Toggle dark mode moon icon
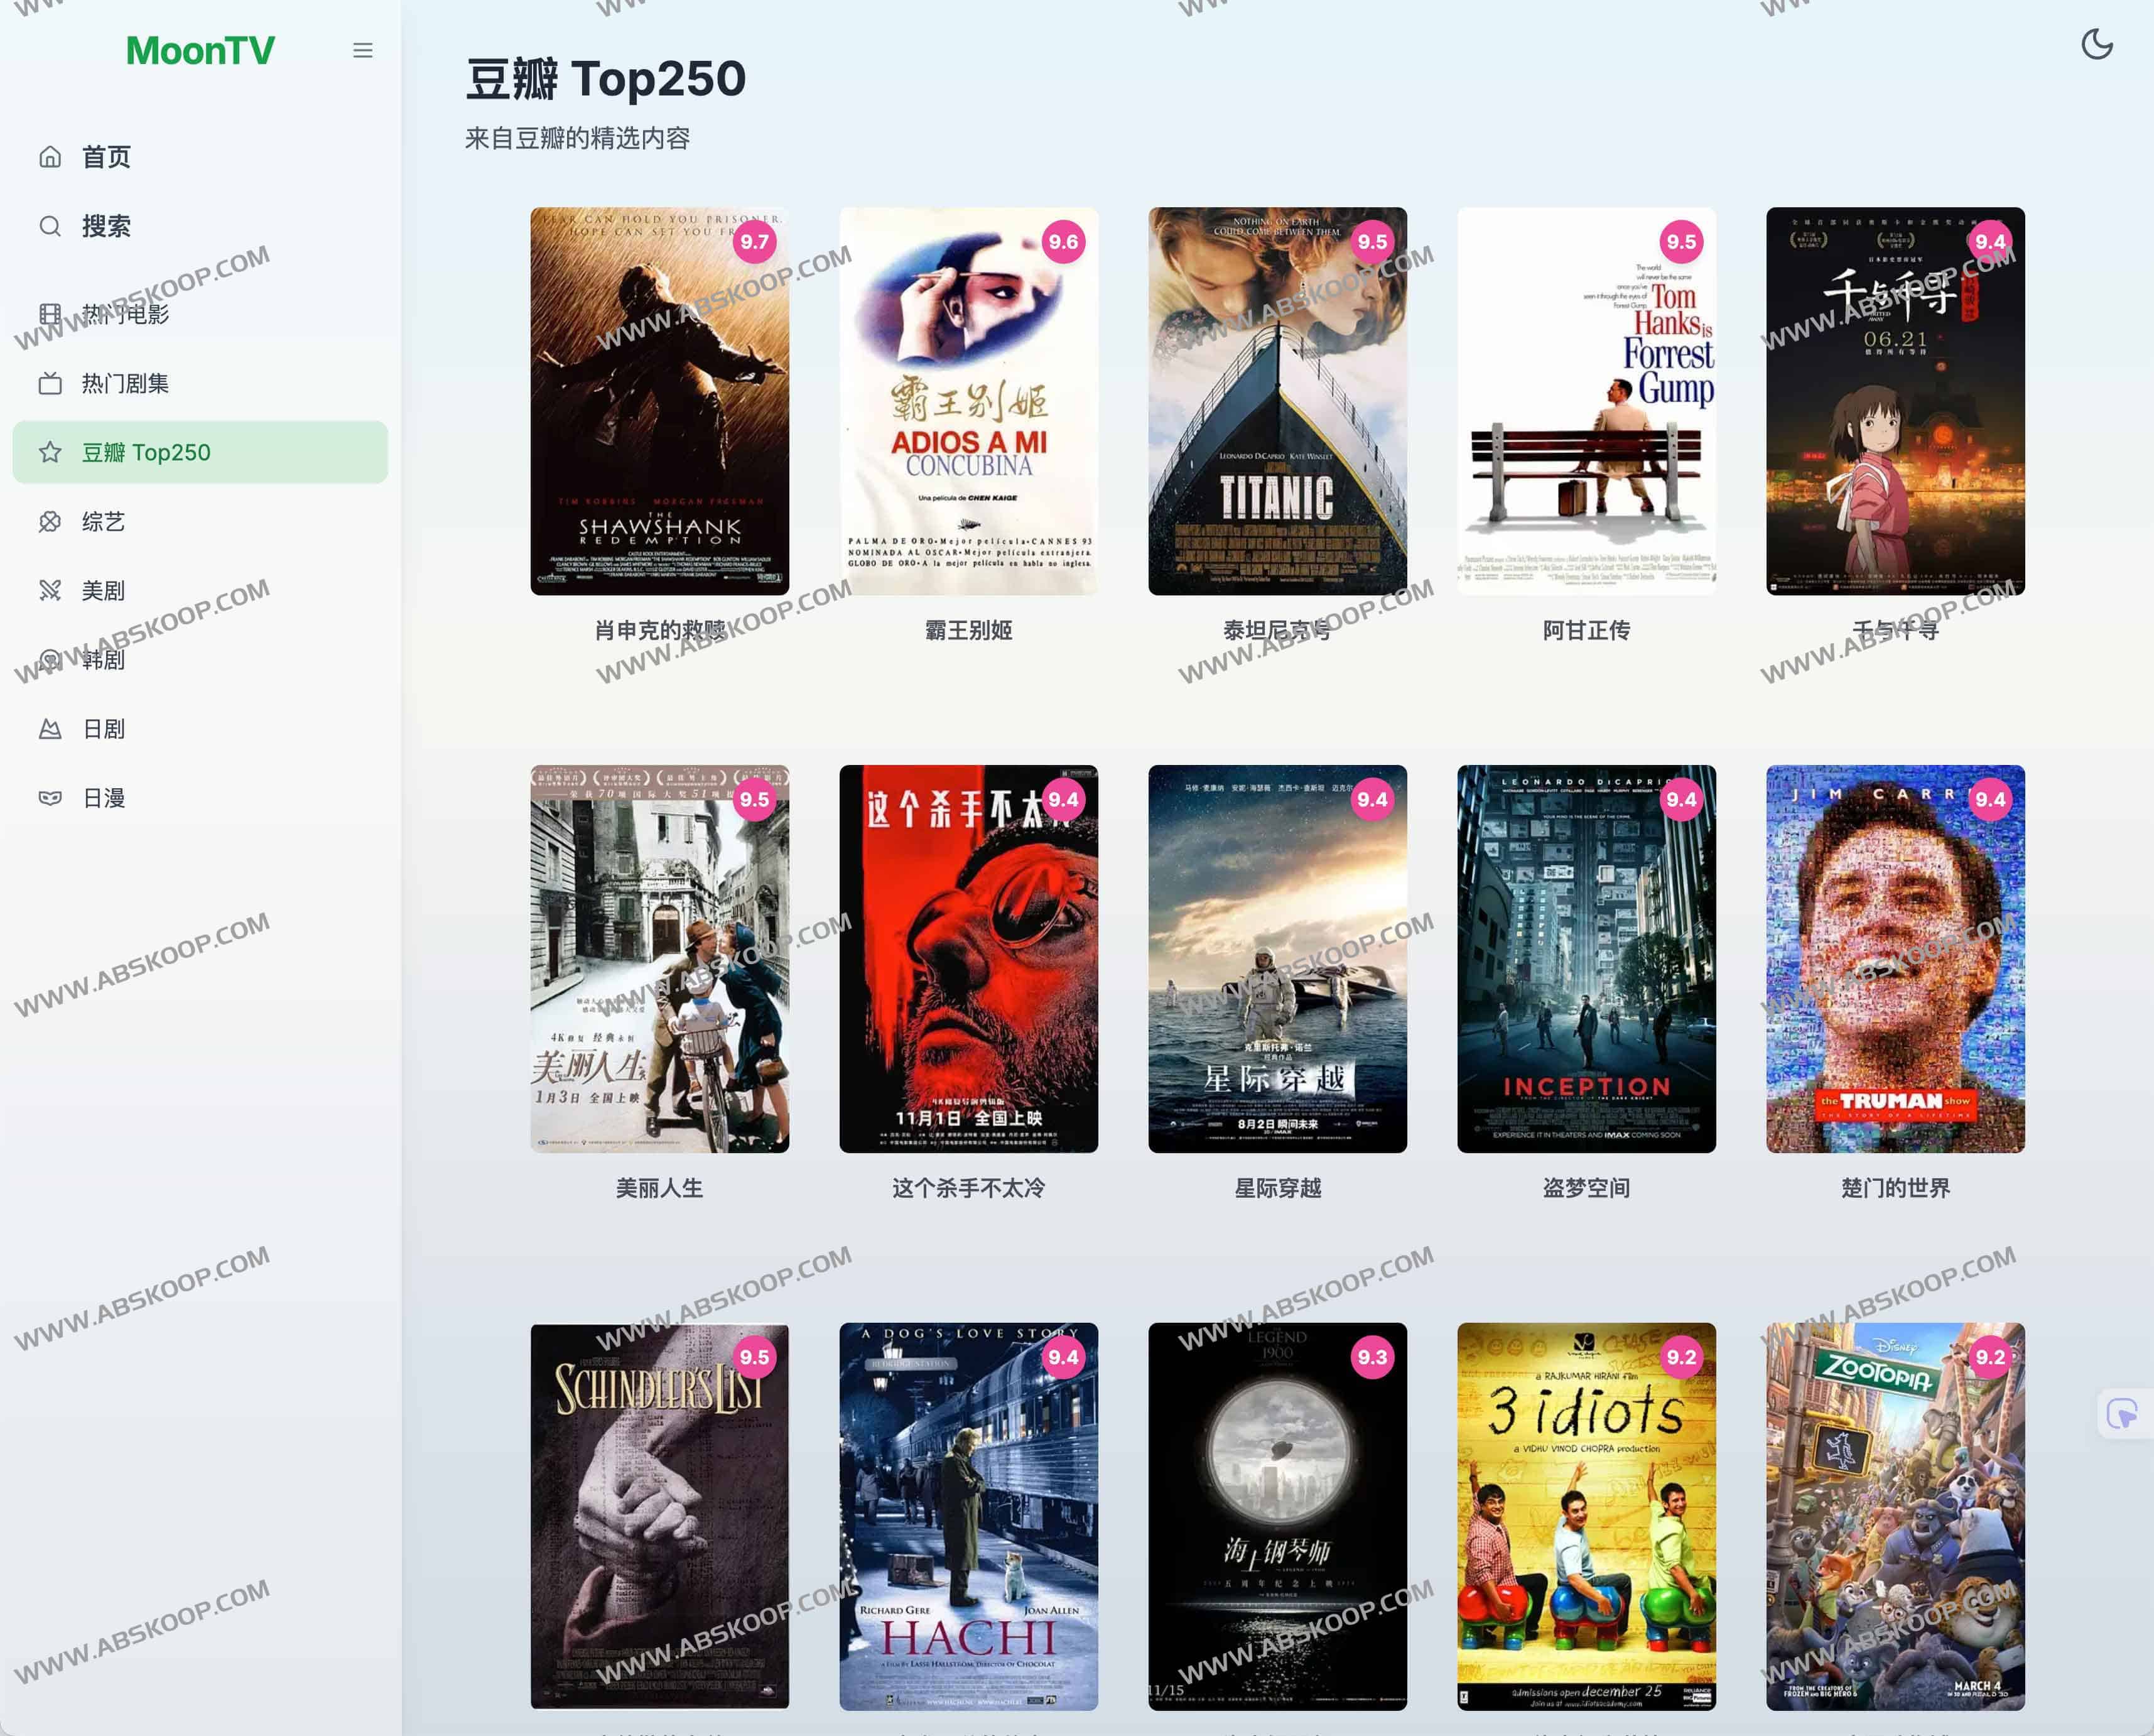The image size is (2154, 1736). click(2096, 44)
